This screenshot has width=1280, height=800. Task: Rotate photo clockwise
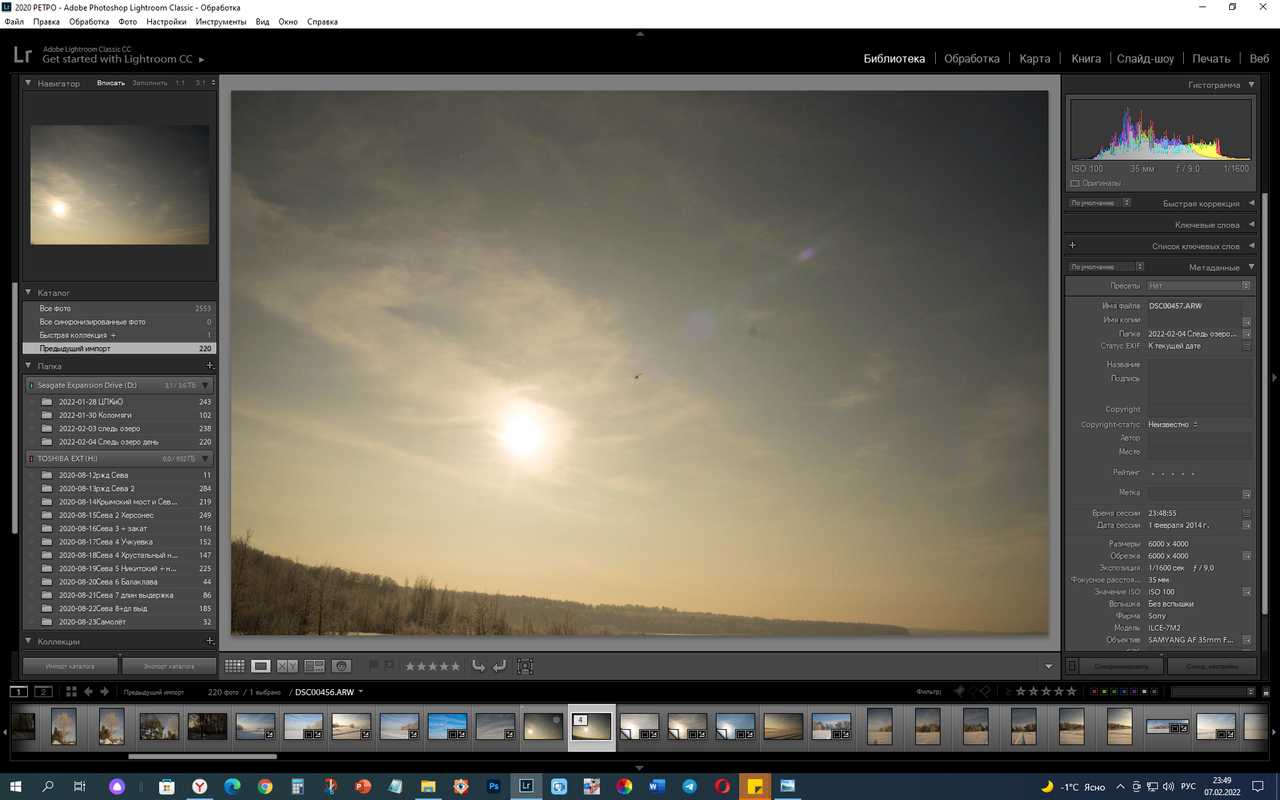pos(499,666)
